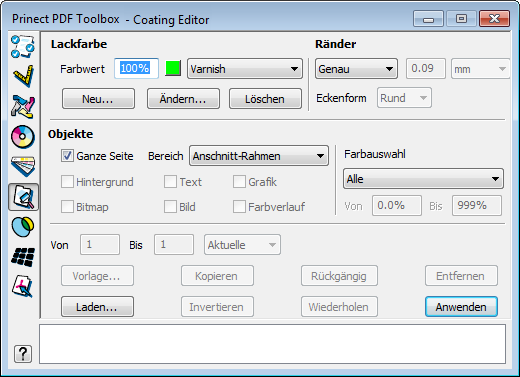Open the CMYK color wheel editor
The image size is (520, 377).
(x=23, y=137)
